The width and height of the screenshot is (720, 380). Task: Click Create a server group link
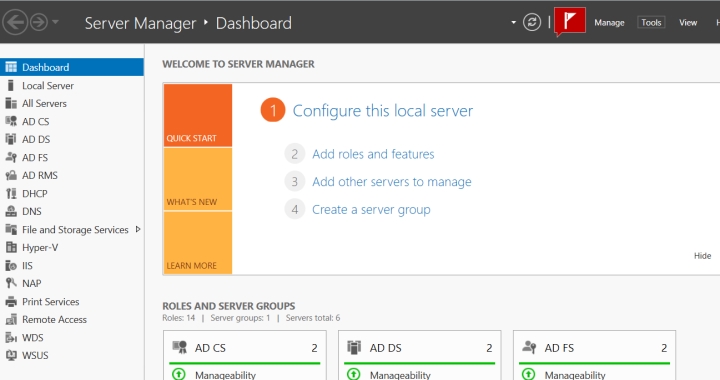point(371,210)
